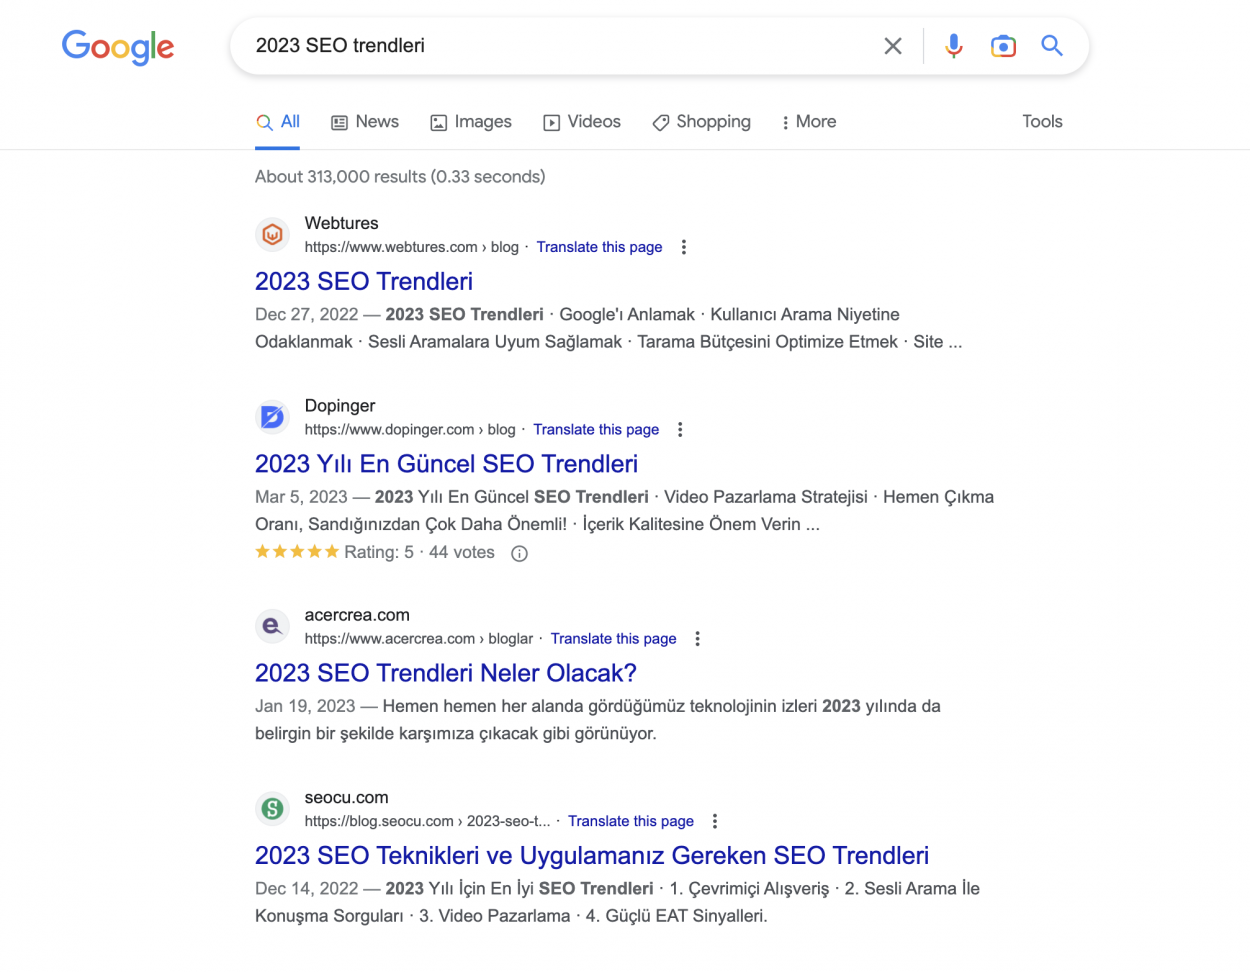Select the Webtures favicon next to the first result
The image size is (1250, 972).
[x=272, y=234]
